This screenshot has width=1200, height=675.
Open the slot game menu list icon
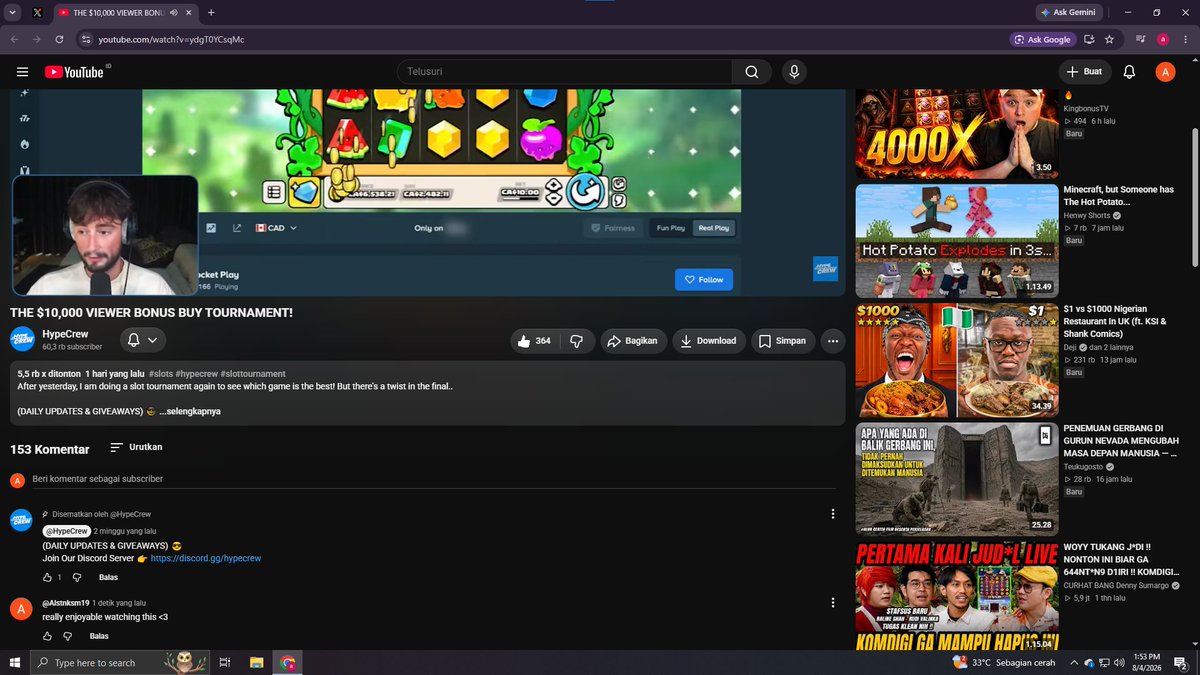click(274, 192)
